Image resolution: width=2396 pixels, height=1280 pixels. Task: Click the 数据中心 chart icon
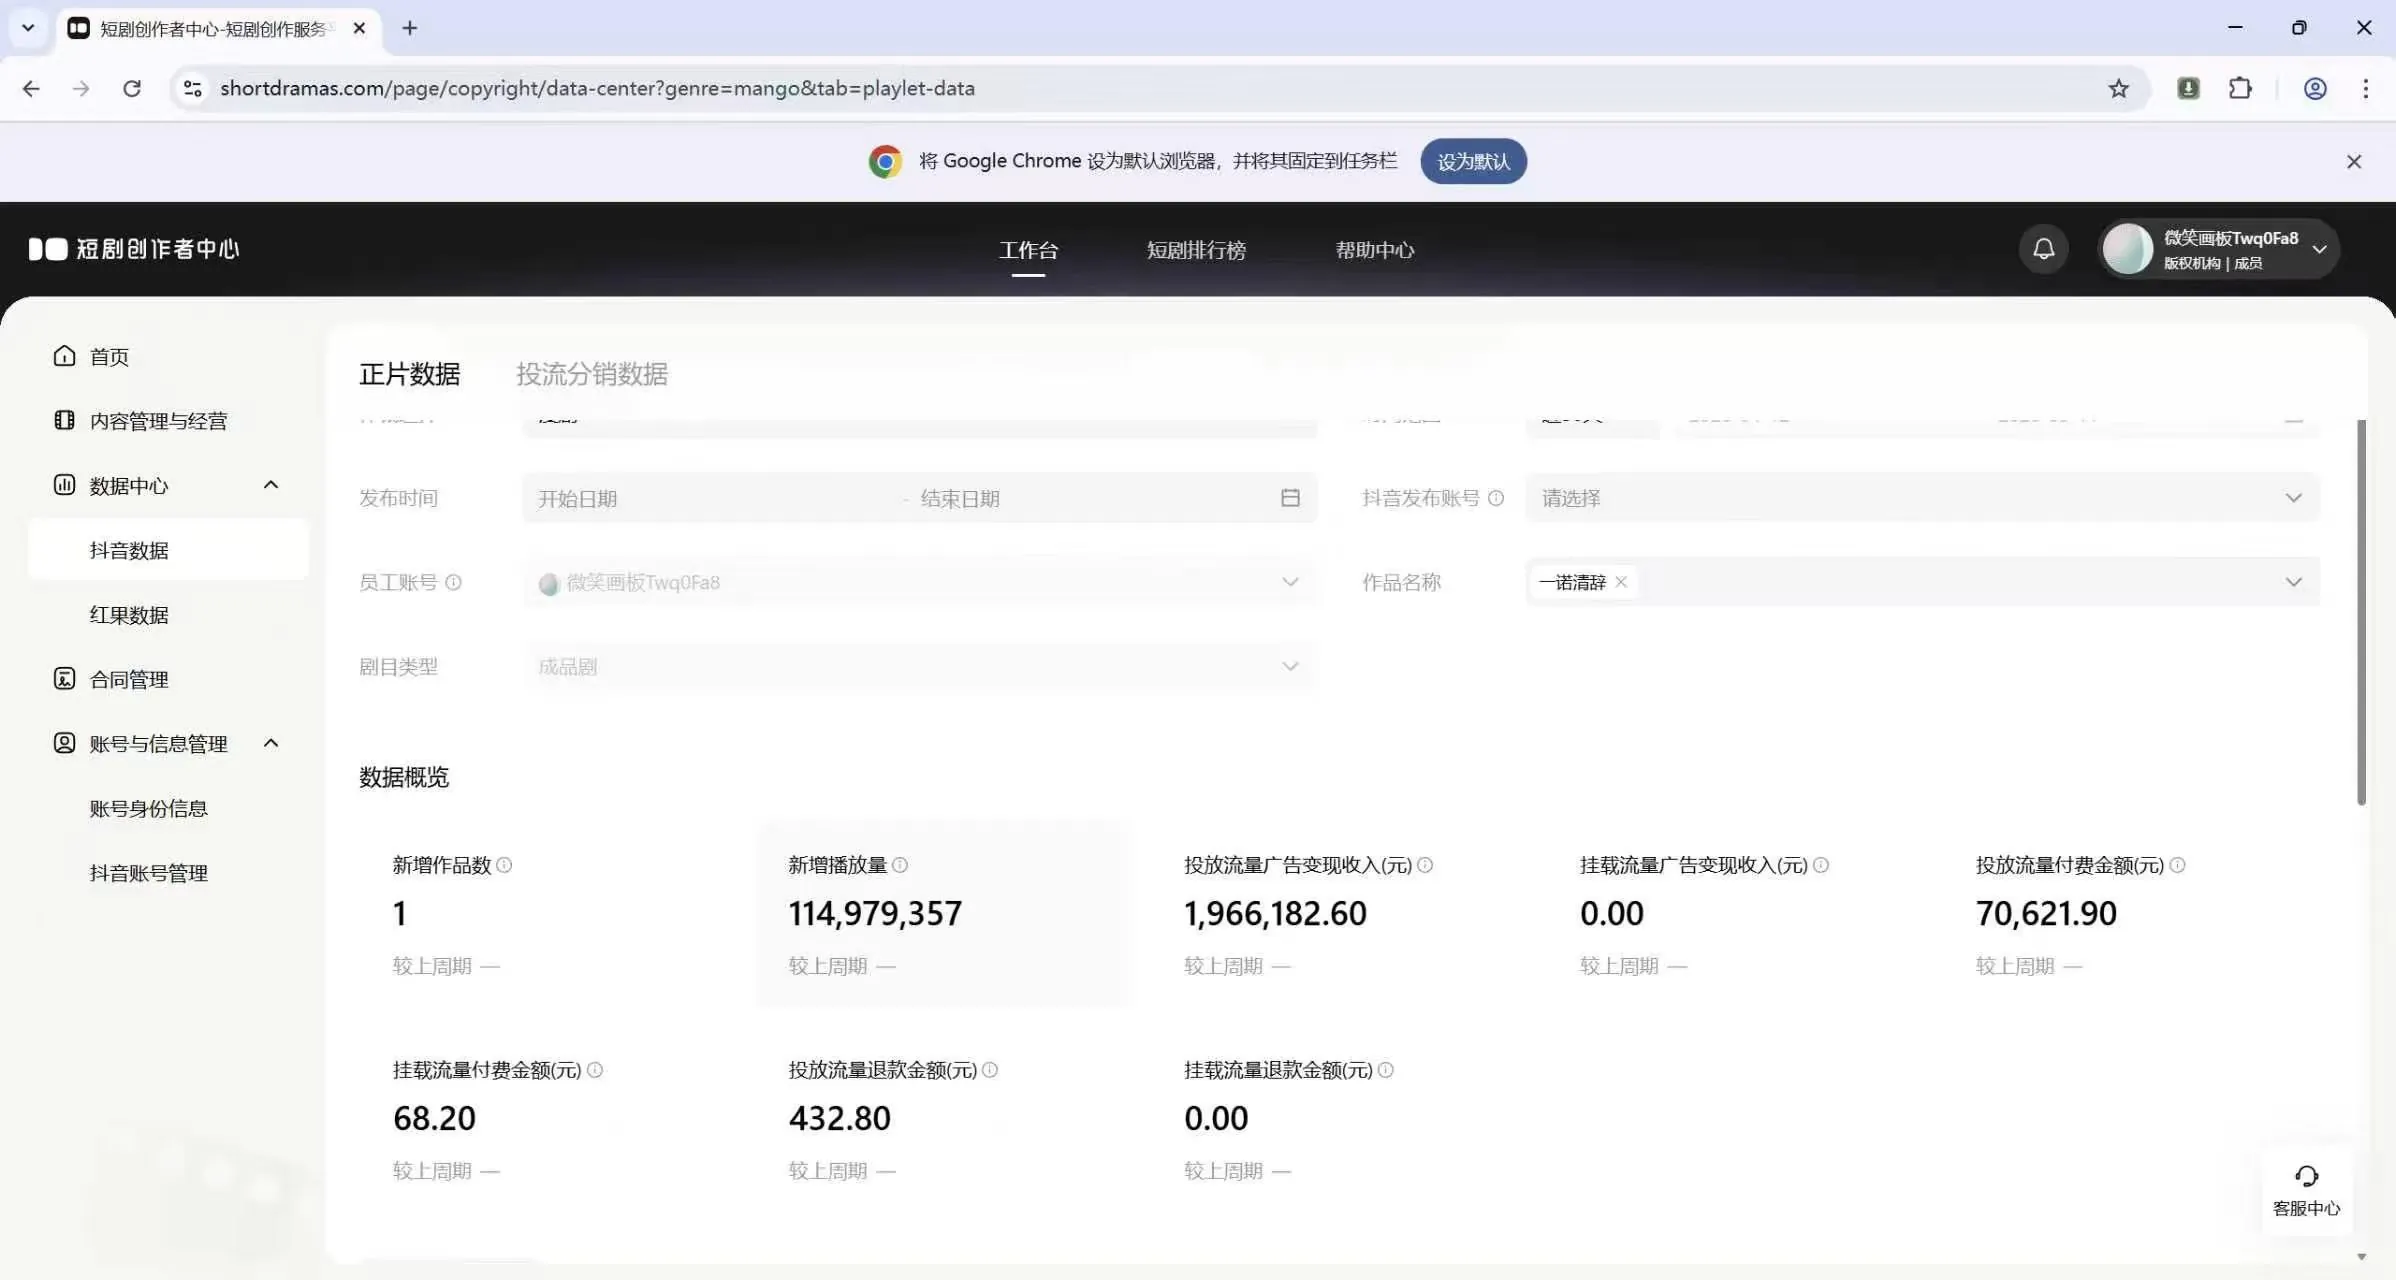point(64,485)
